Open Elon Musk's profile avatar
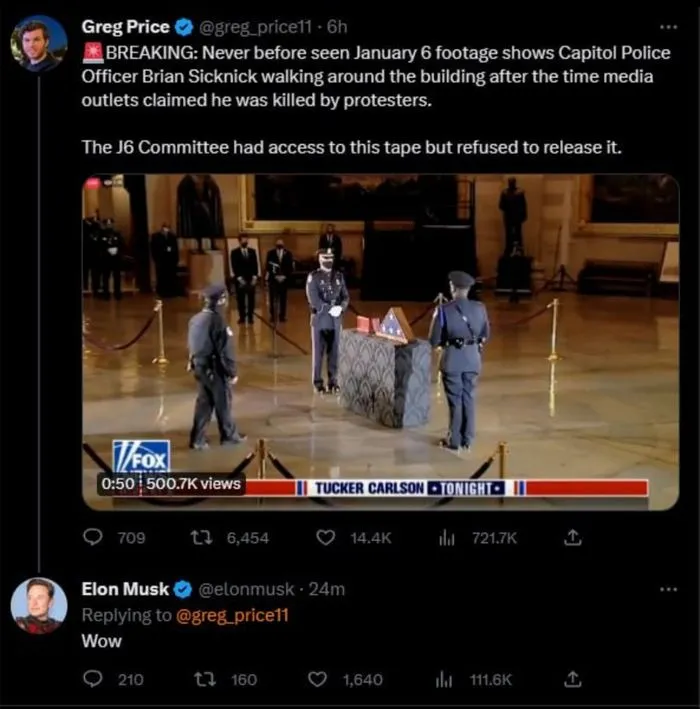 pos(39,605)
